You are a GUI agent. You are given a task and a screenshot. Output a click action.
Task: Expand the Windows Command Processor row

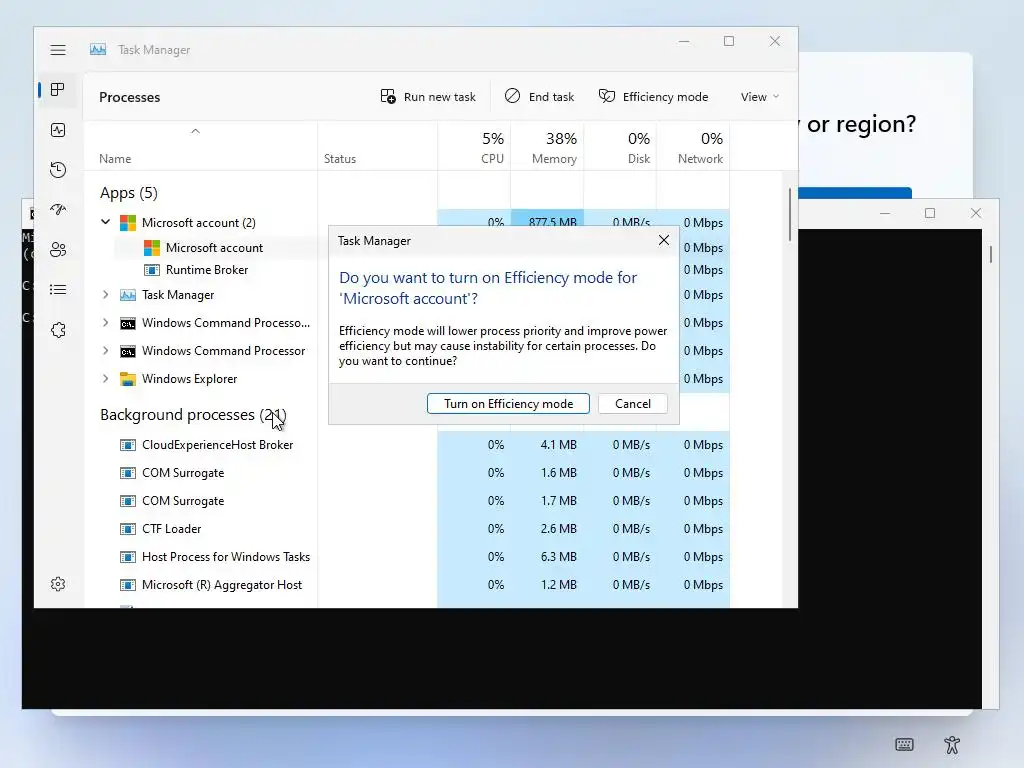tap(105, 351)
